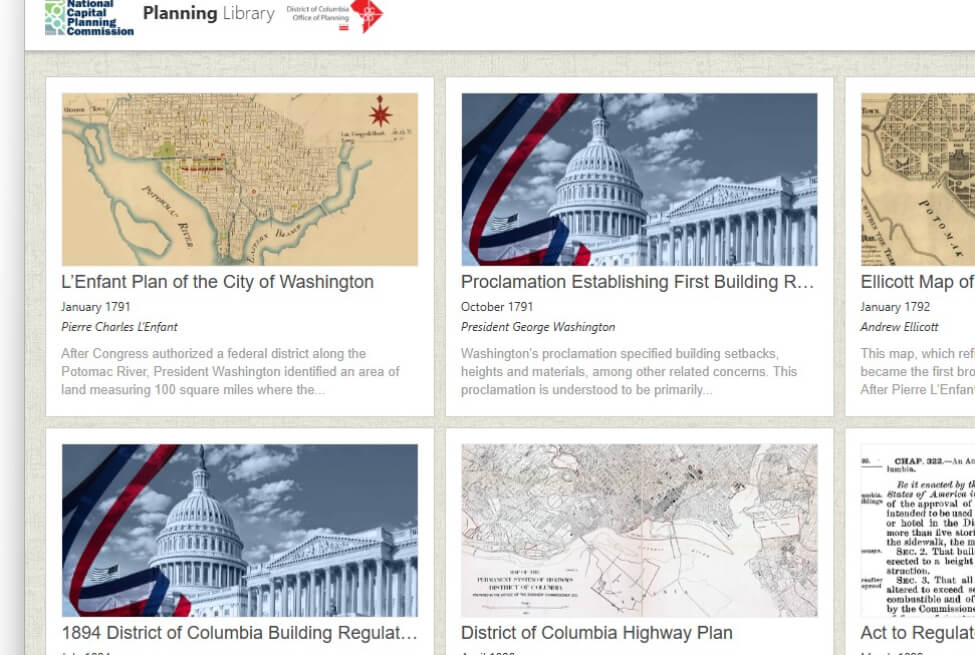This screenshot has height=655, width=975.
Task: Open the Act to Regulate document scan thumbnail
Action: click(x=917, y=530)
